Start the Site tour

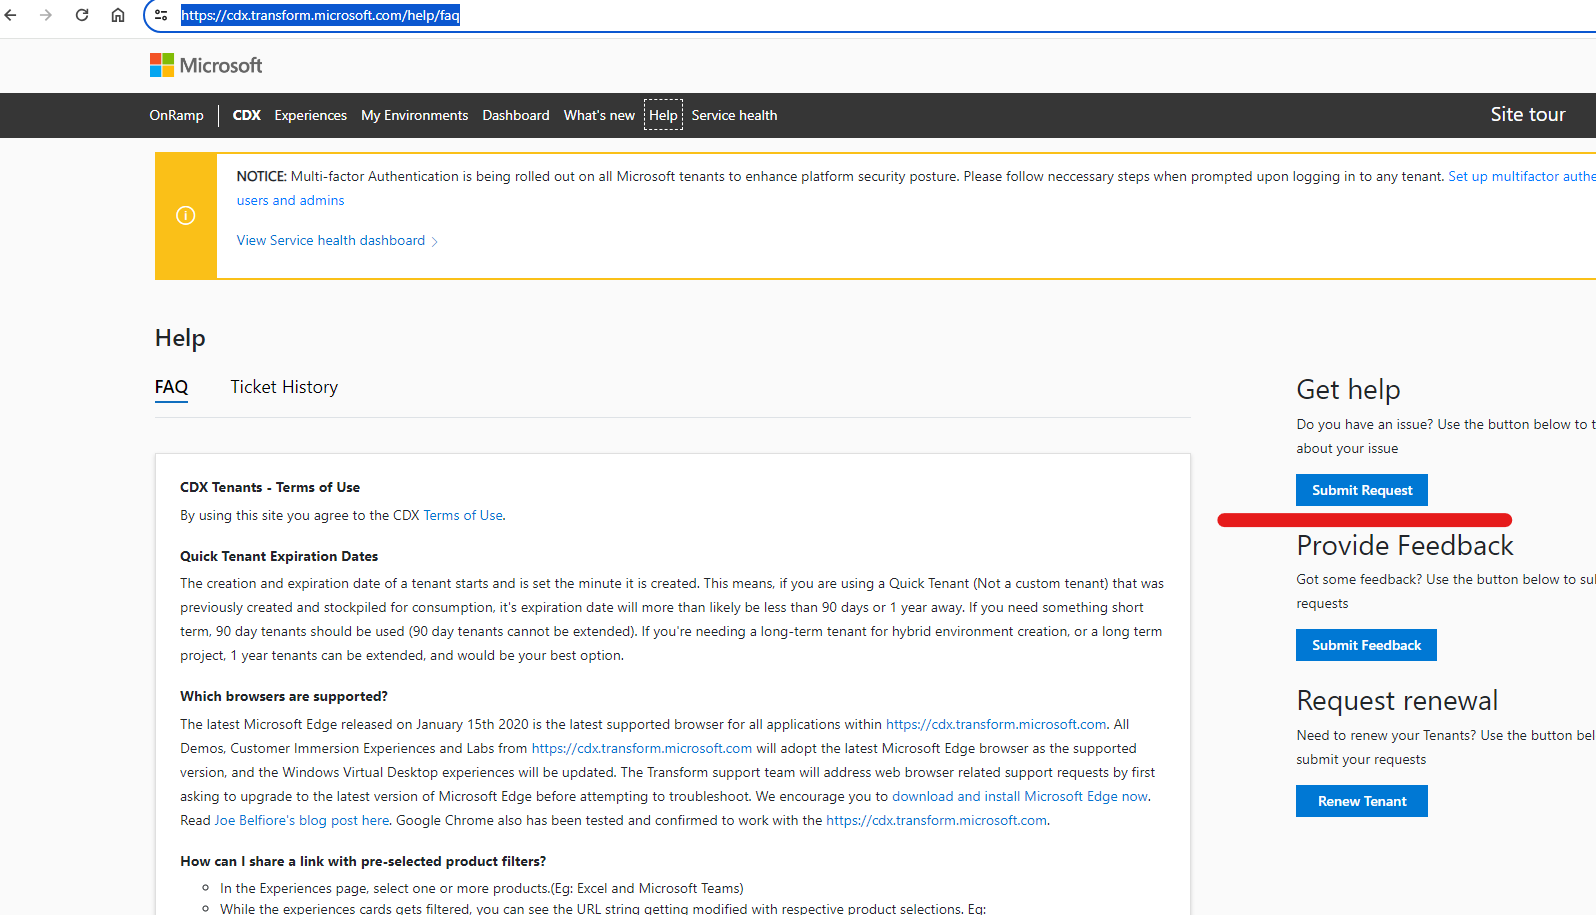click(1528, 114)
